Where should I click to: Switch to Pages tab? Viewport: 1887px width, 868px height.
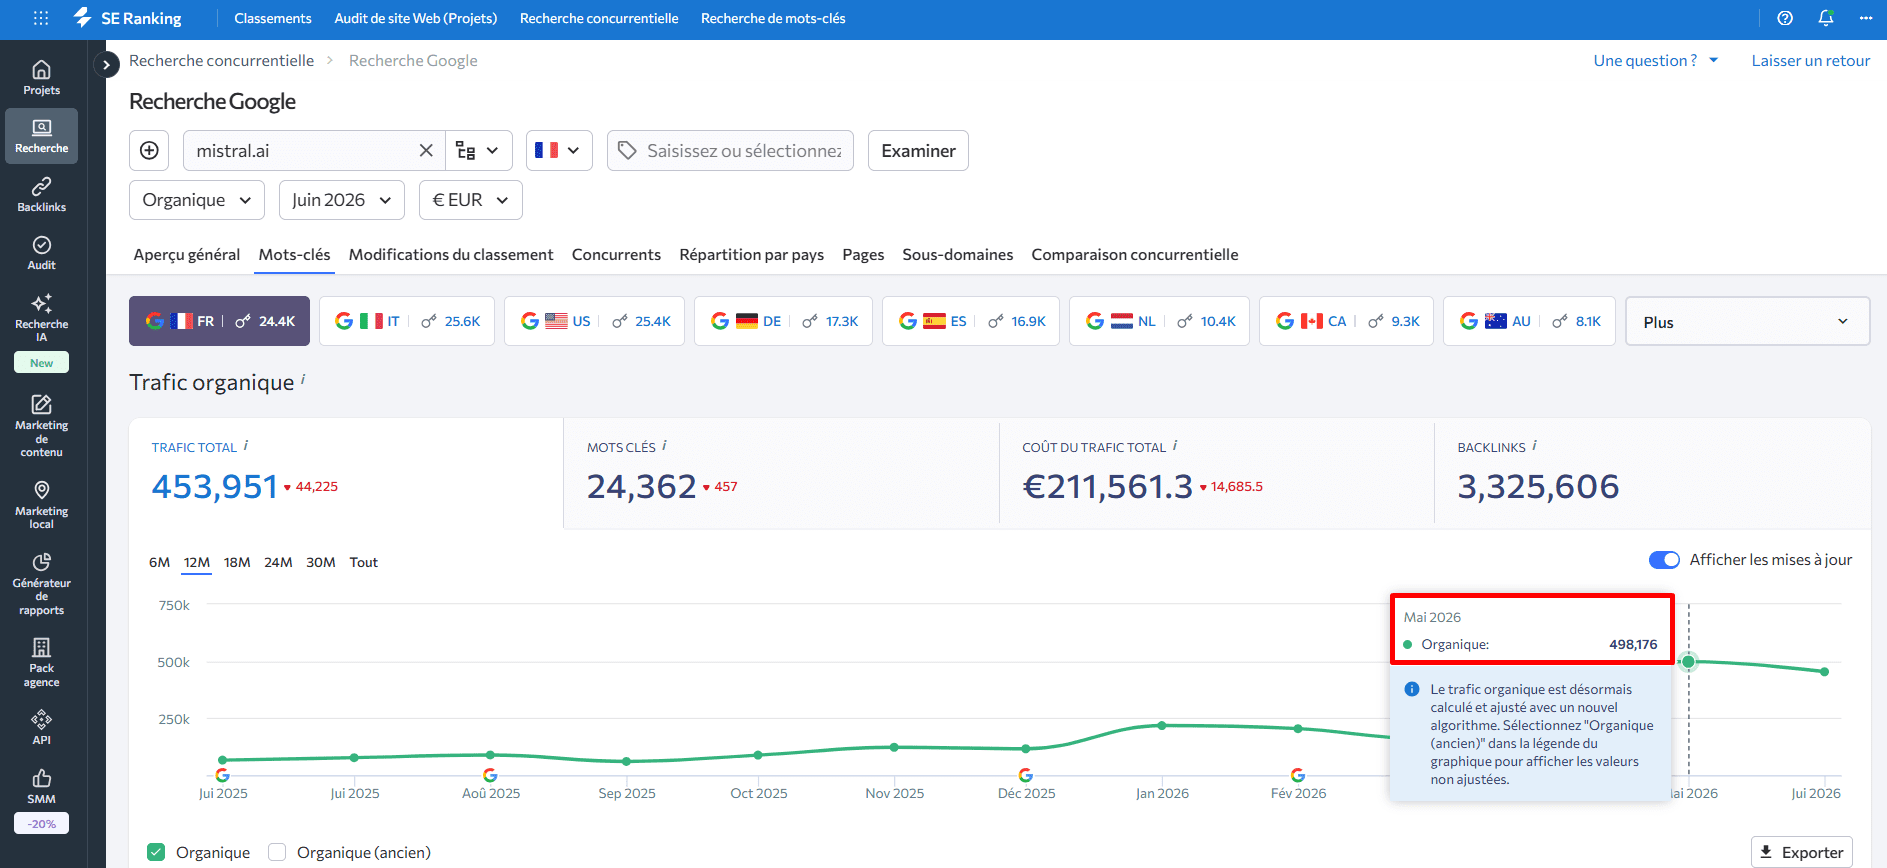pos(863,254)
